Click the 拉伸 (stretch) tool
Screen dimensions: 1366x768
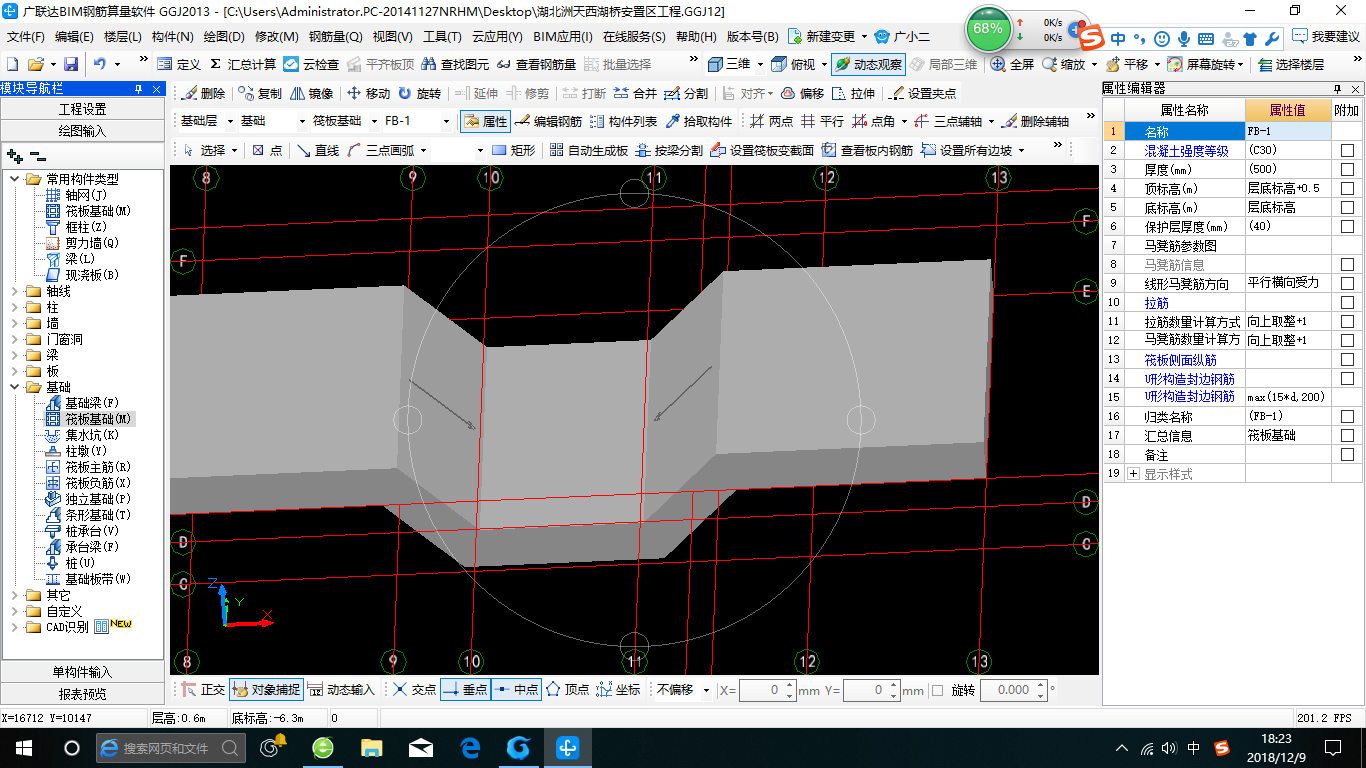(854, 94)
